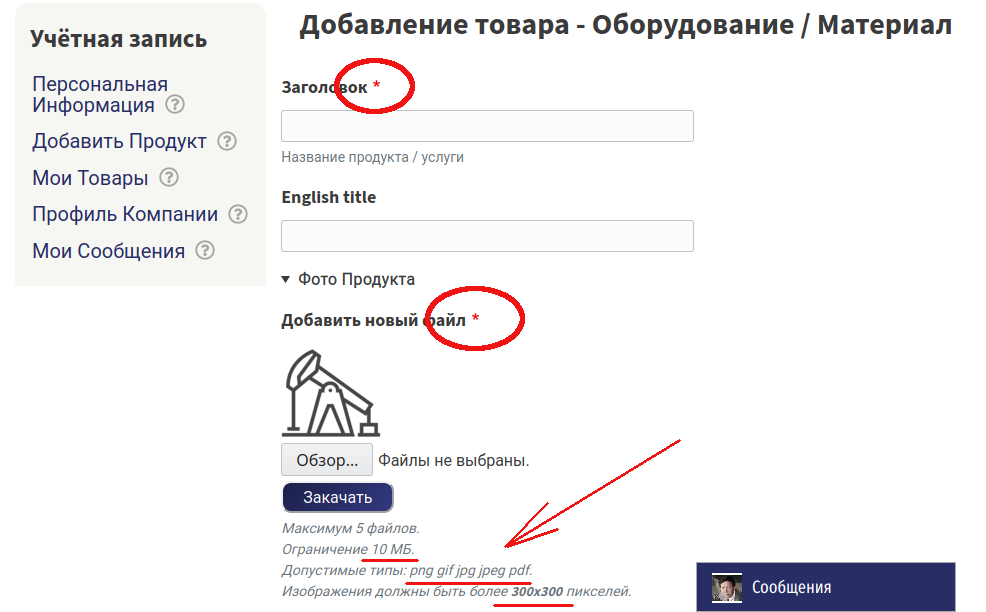
Task: Open Мои Товары in sidebar
Action: pyautogui.click(x=91, y=178)
